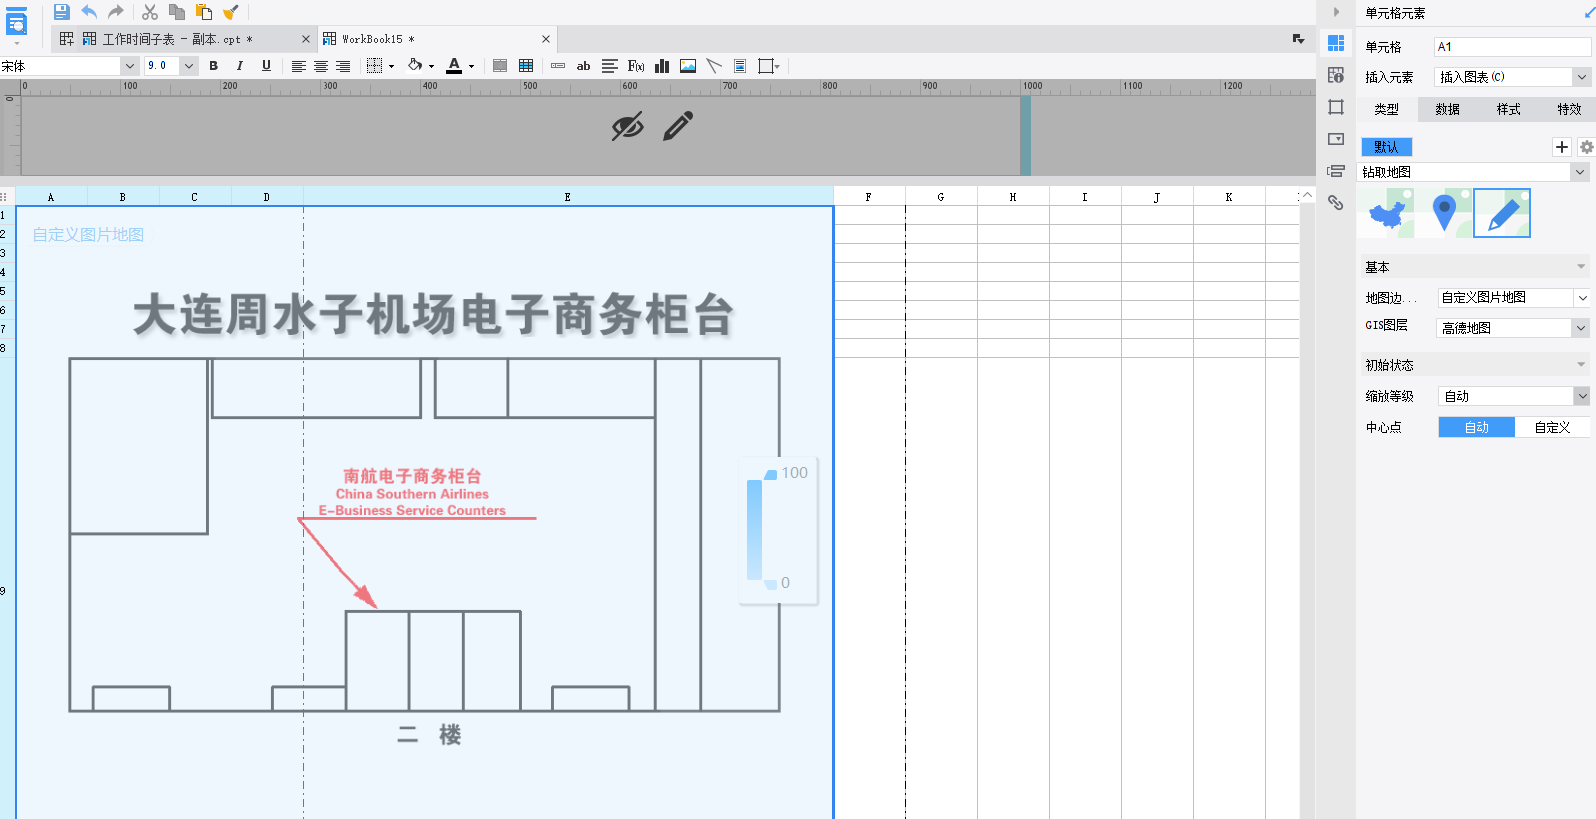The height and width of the screenshot is (819, 1596).
Task: Open chart settings gear icon
Action: [1587, 147]
